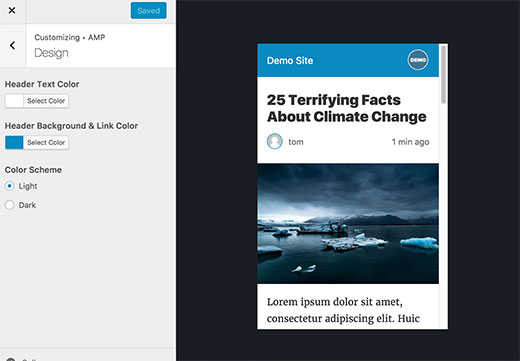Screen dimensions: 520x361
Task: Click the round DEMO site logo icon
Action: click(x=418, y=60)
